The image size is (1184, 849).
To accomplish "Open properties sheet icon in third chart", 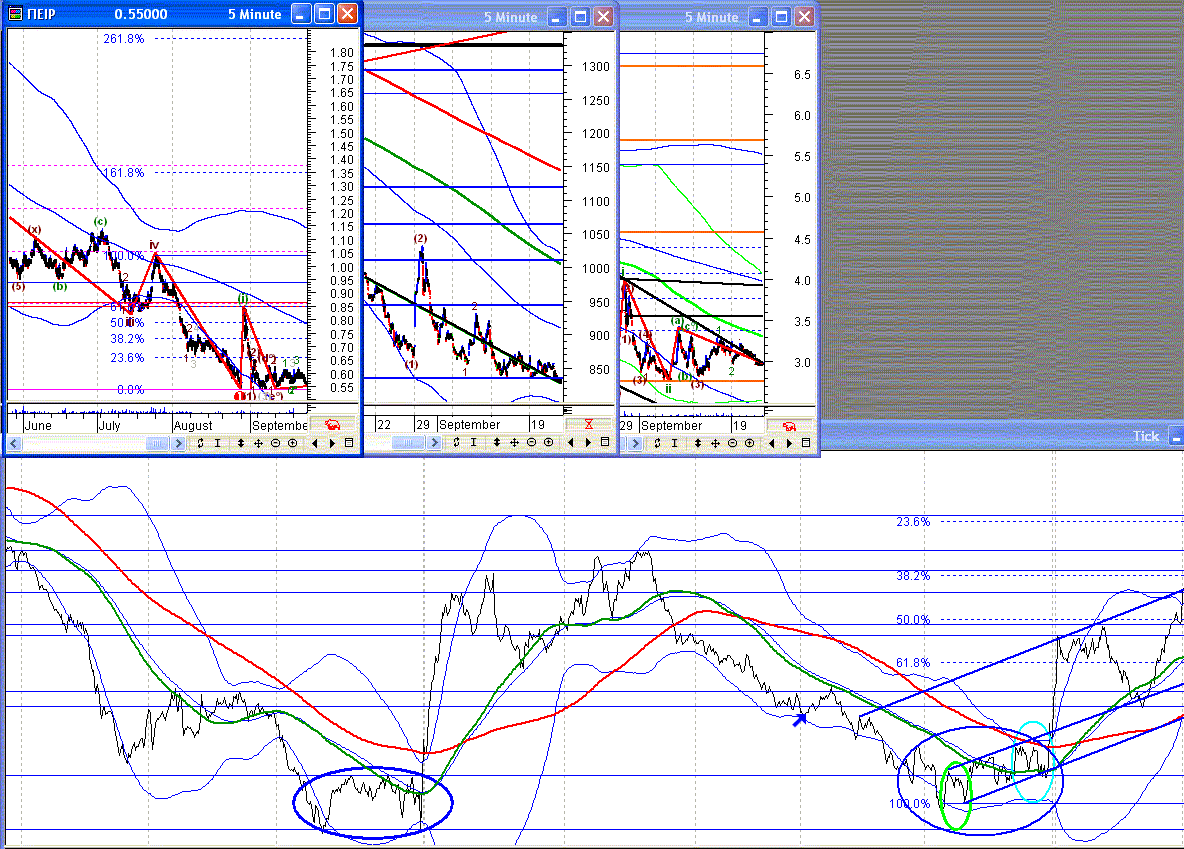I will point(806,443).
